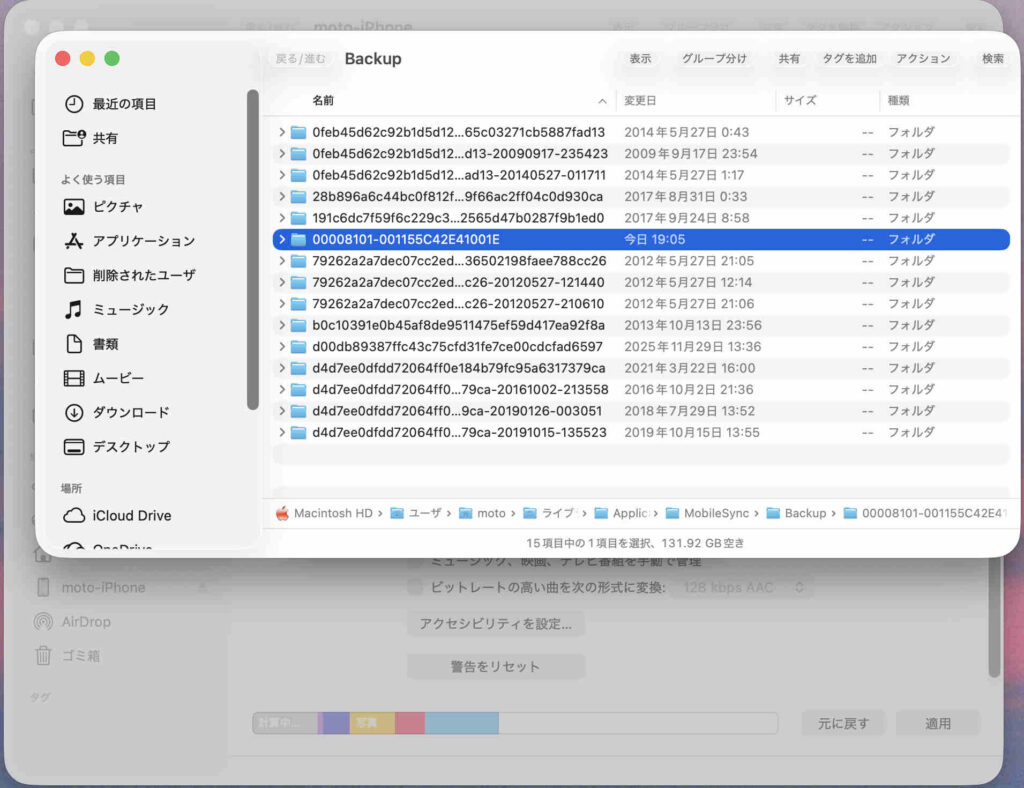The image size is (1024, 788).
Task: Click the アクセシビリティを設定... button
Action: (x=495, y=624)
